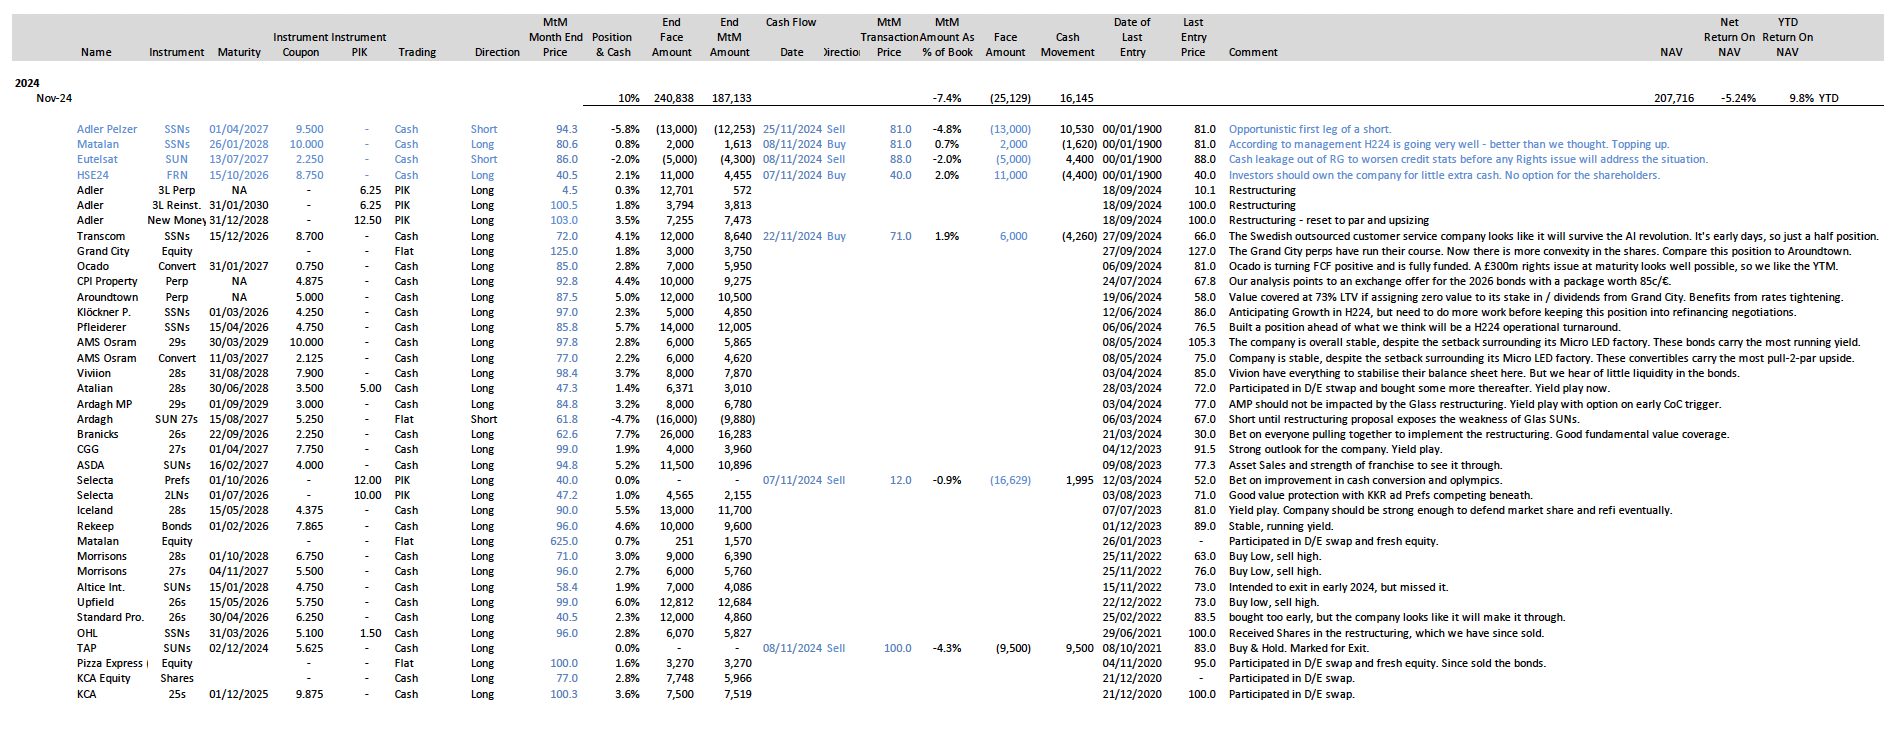Click the 'Eutelsat' name cell
This screenshot has height=736, width=1896.
coord(97,159)
